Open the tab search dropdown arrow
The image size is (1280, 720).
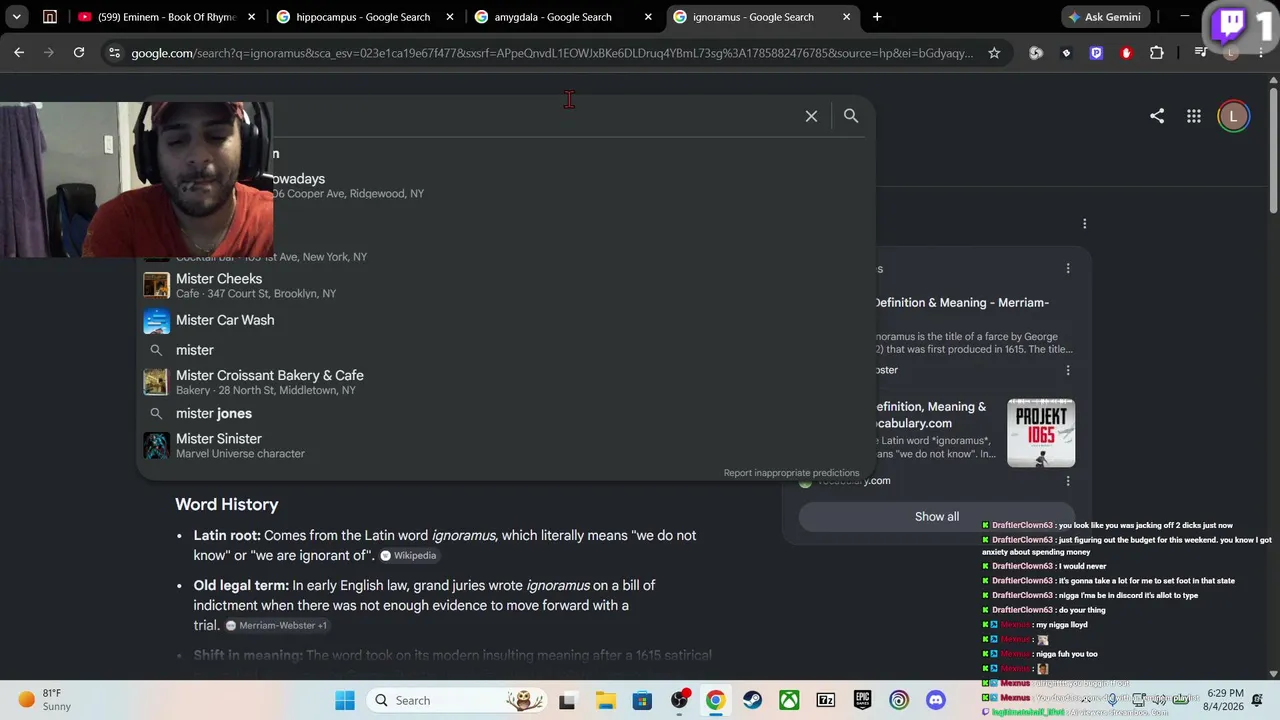[x=16, y=17]
